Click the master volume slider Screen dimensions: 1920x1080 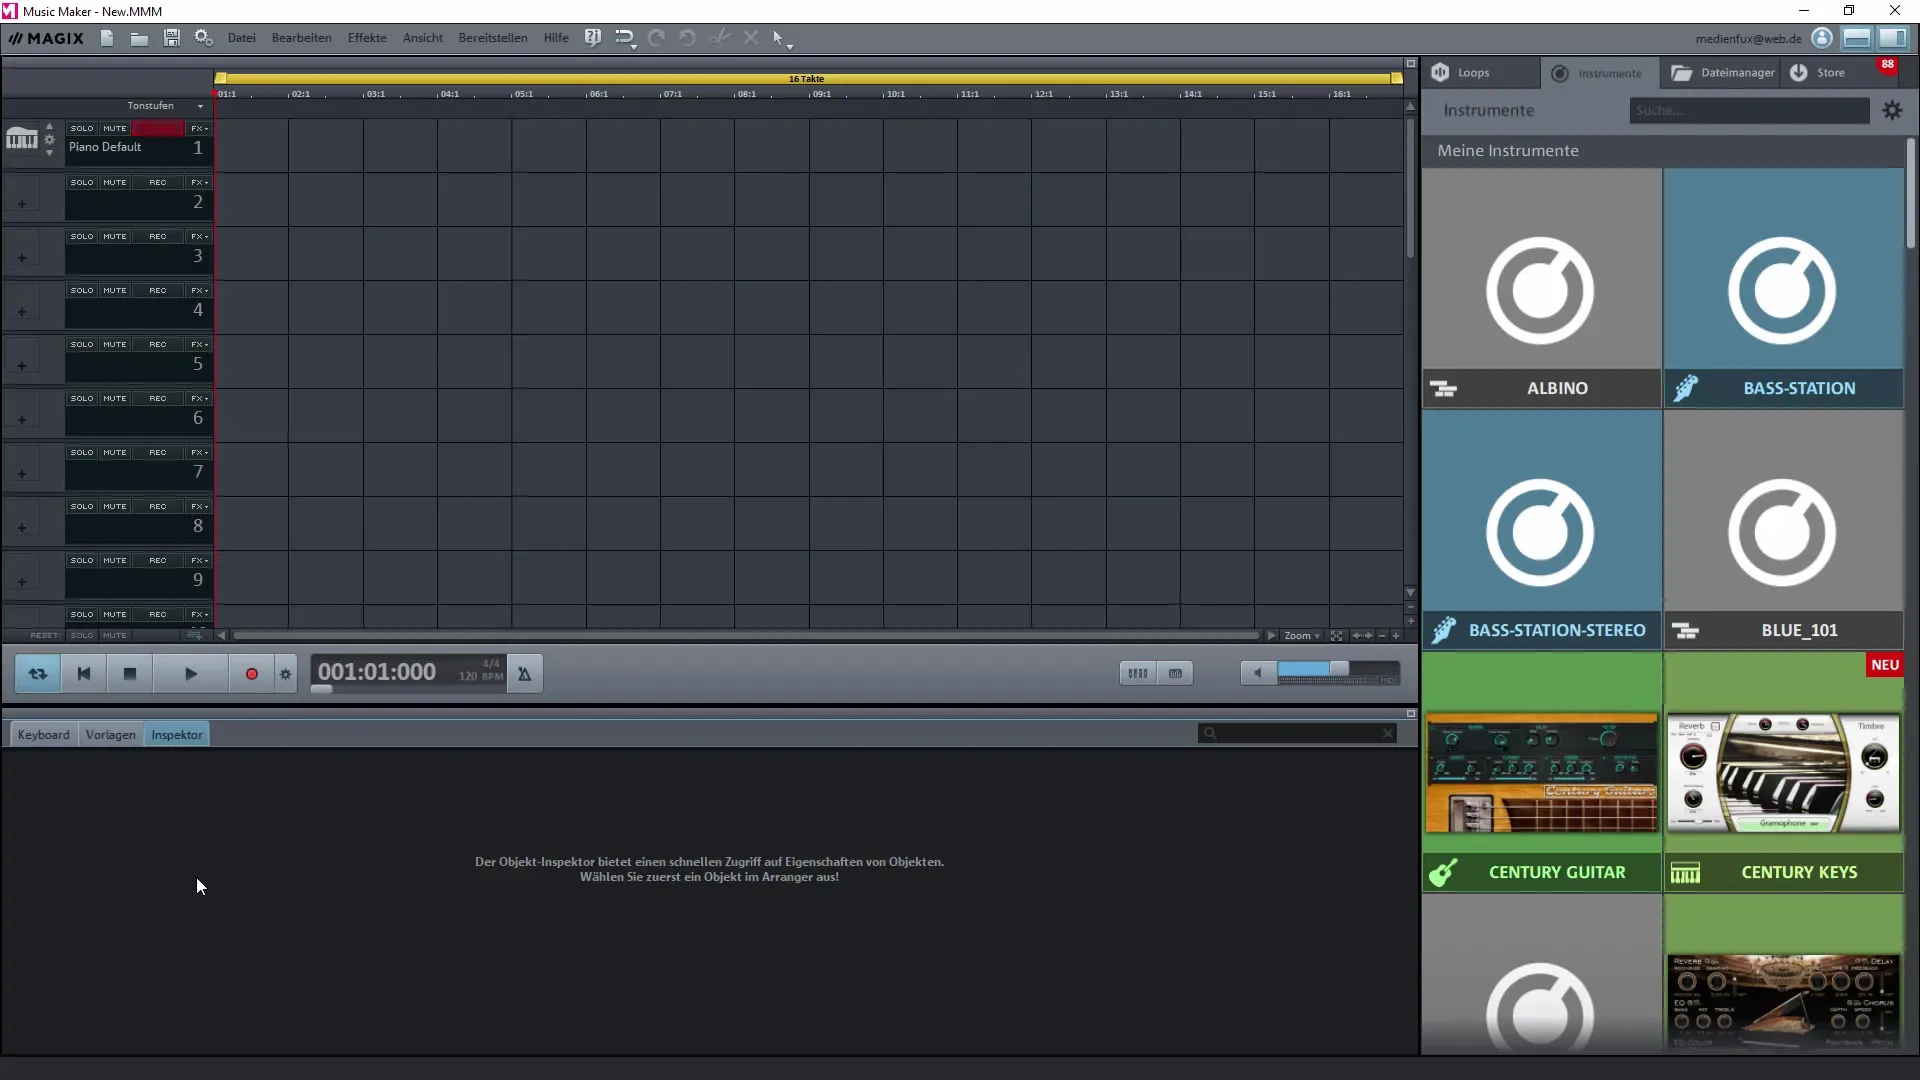(x=1338, y=670)
